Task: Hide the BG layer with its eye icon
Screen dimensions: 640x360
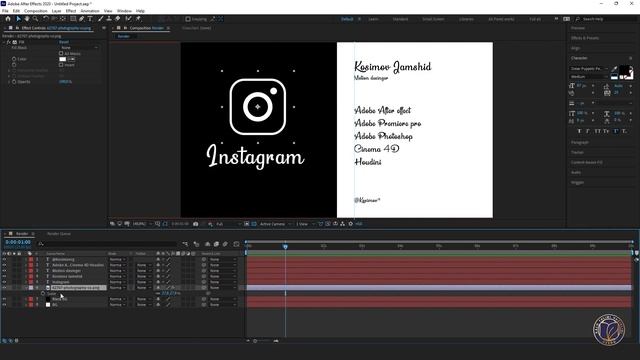Action: pyautogui.click(x=4, y=305)
